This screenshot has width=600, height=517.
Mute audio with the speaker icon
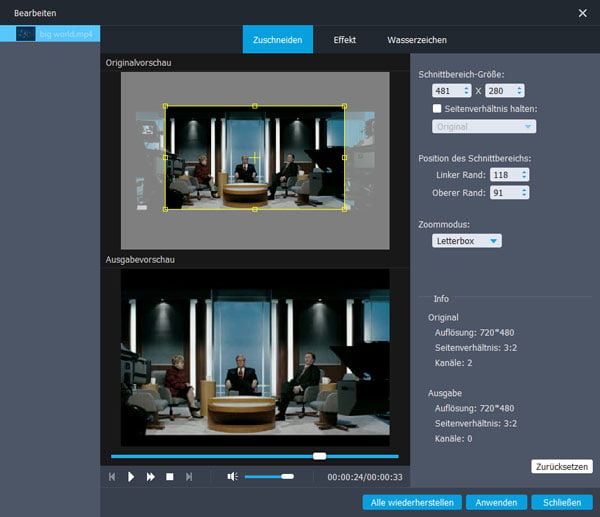(x=232, y=477)
